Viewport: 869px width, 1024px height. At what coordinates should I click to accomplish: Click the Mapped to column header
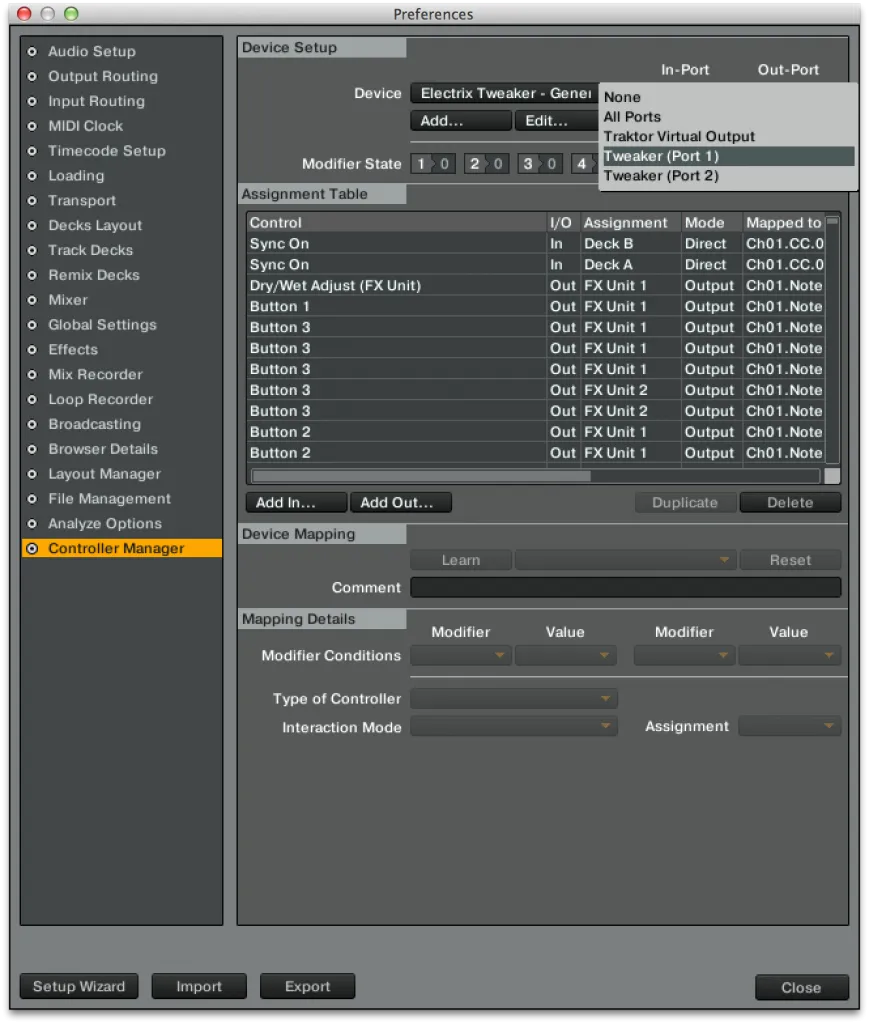783,223
